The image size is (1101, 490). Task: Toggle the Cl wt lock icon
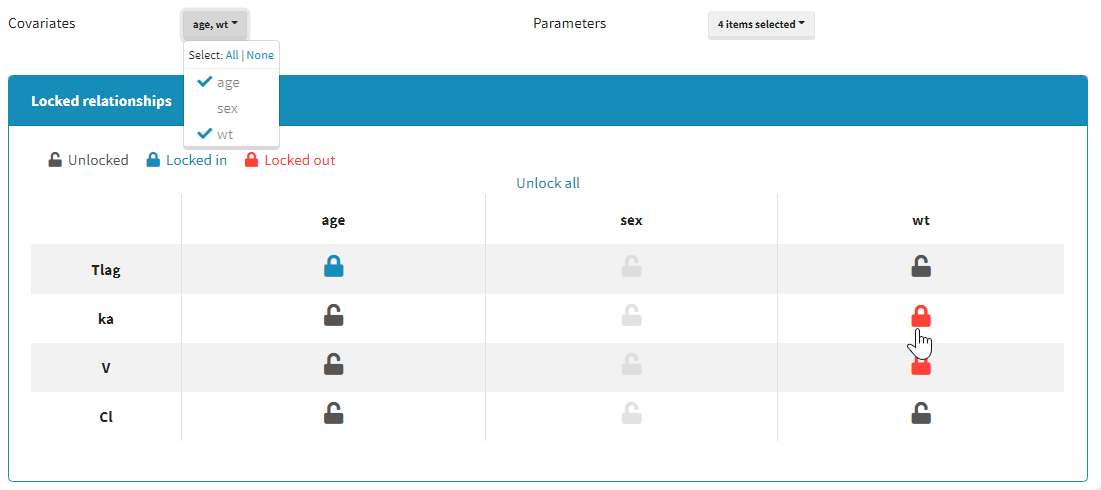click(921, 413)
